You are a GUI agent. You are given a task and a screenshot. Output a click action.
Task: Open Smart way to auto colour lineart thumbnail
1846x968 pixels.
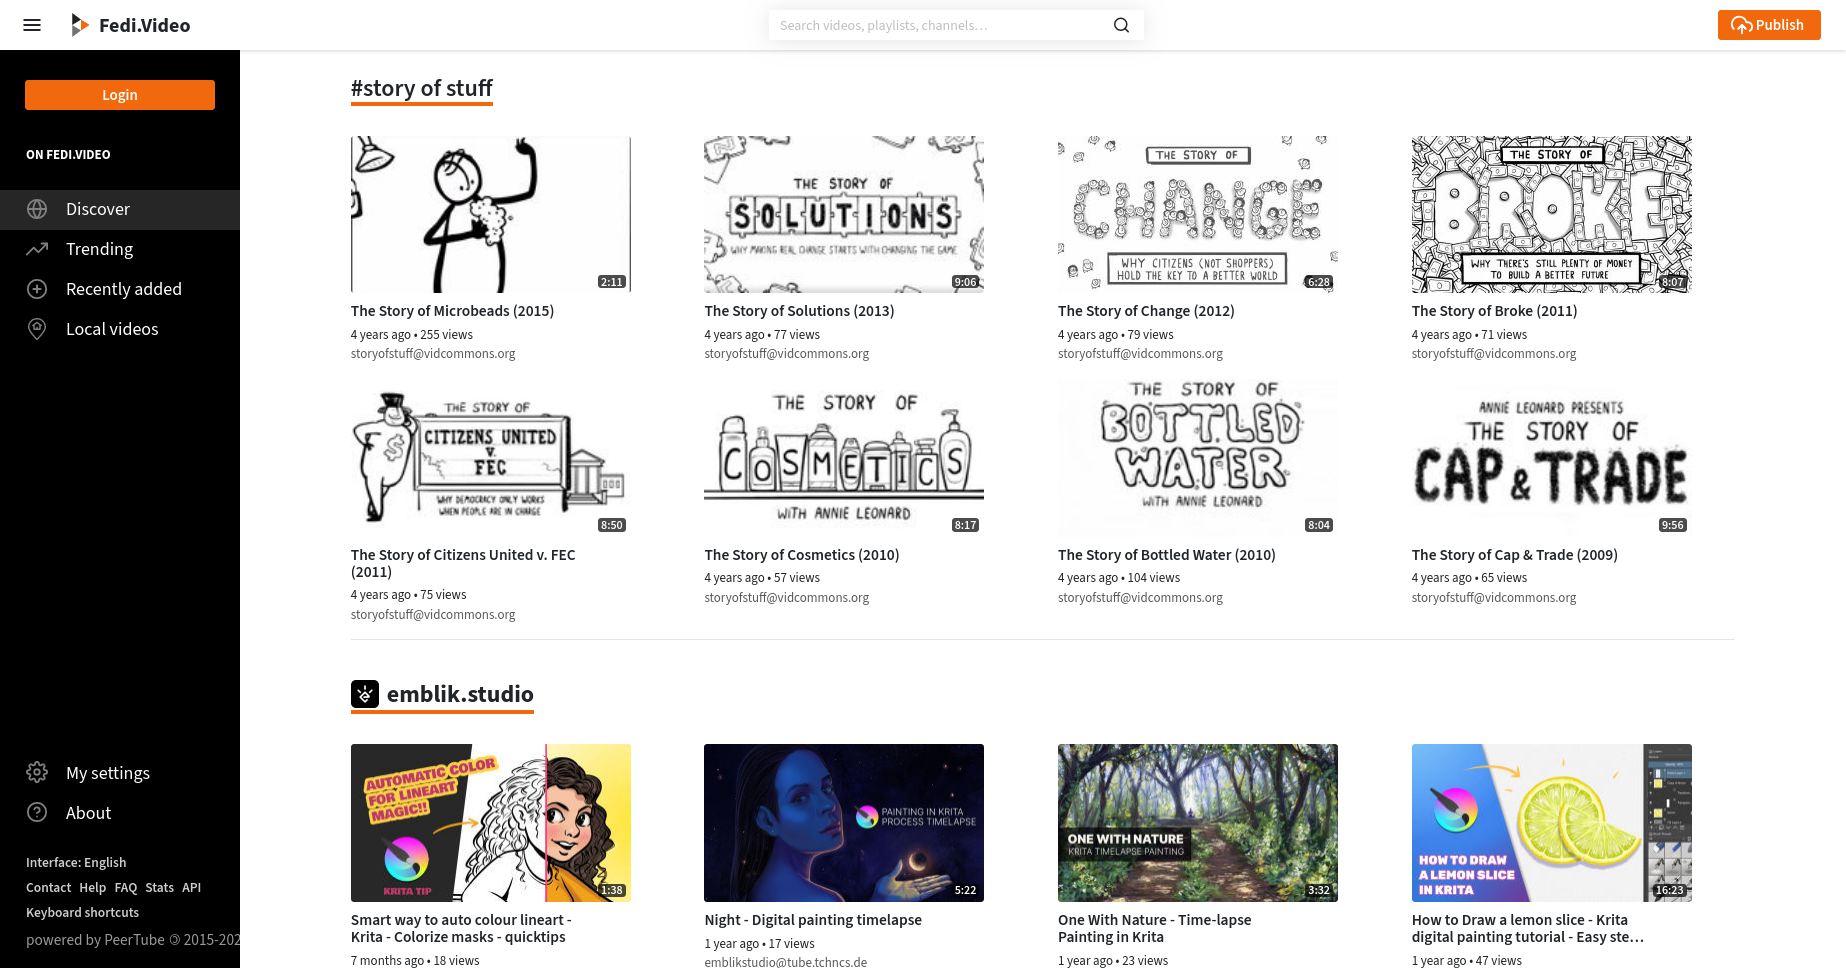tap(491, 823)
